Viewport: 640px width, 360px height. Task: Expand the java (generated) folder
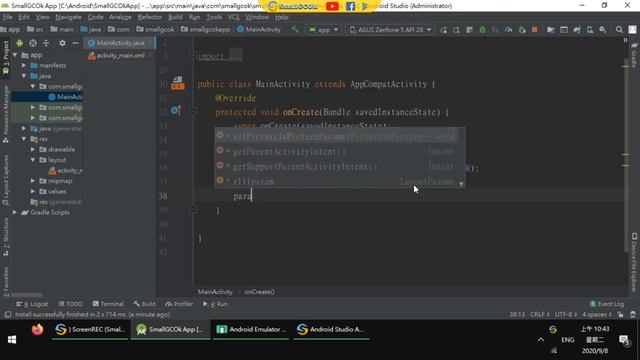point(24,129)
